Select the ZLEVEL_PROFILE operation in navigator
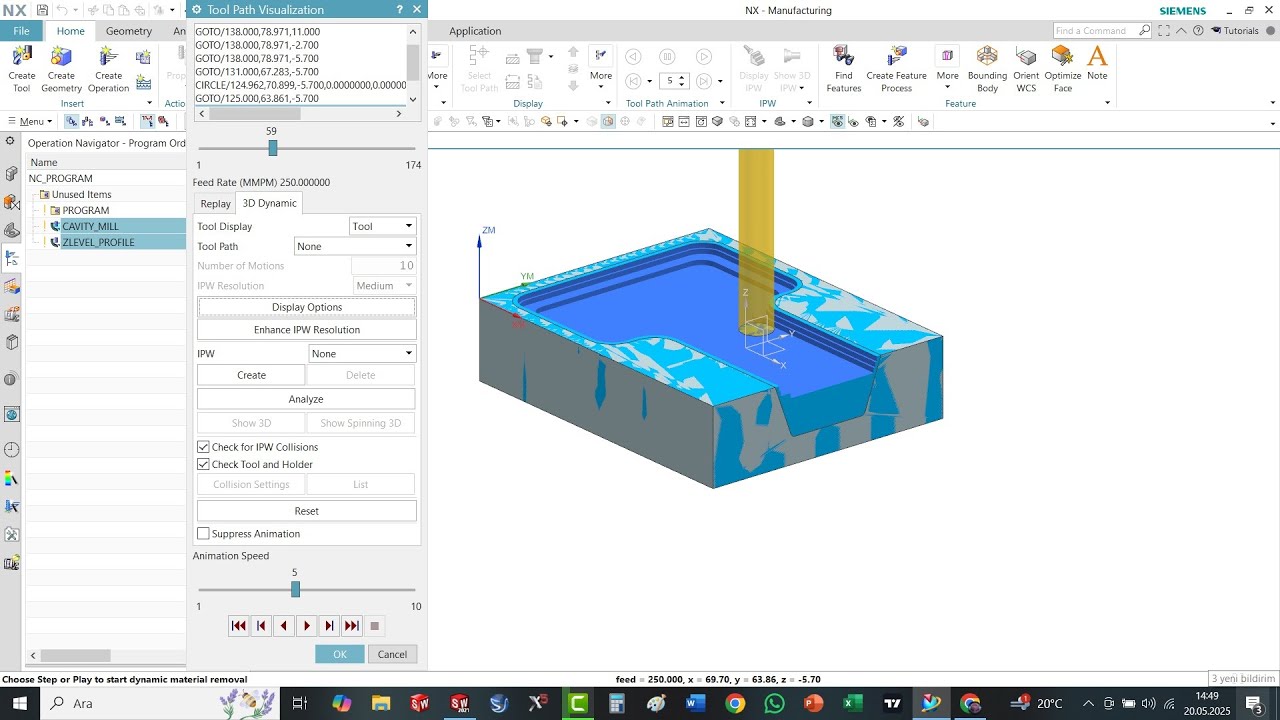Viewport: 1280px width, 720px height. tap(98, 242)
